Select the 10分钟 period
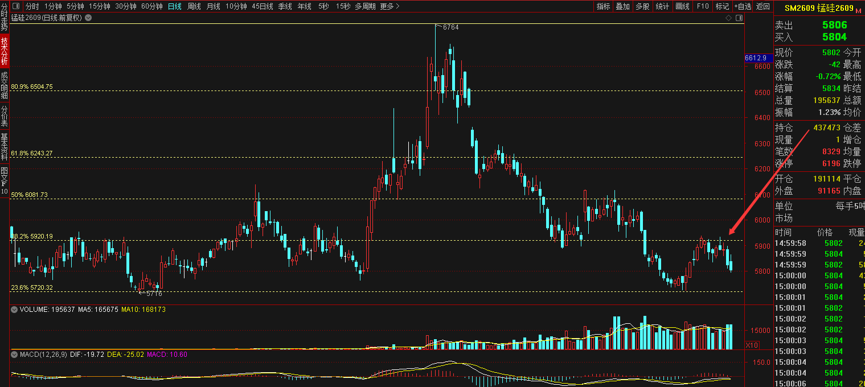 236,7
